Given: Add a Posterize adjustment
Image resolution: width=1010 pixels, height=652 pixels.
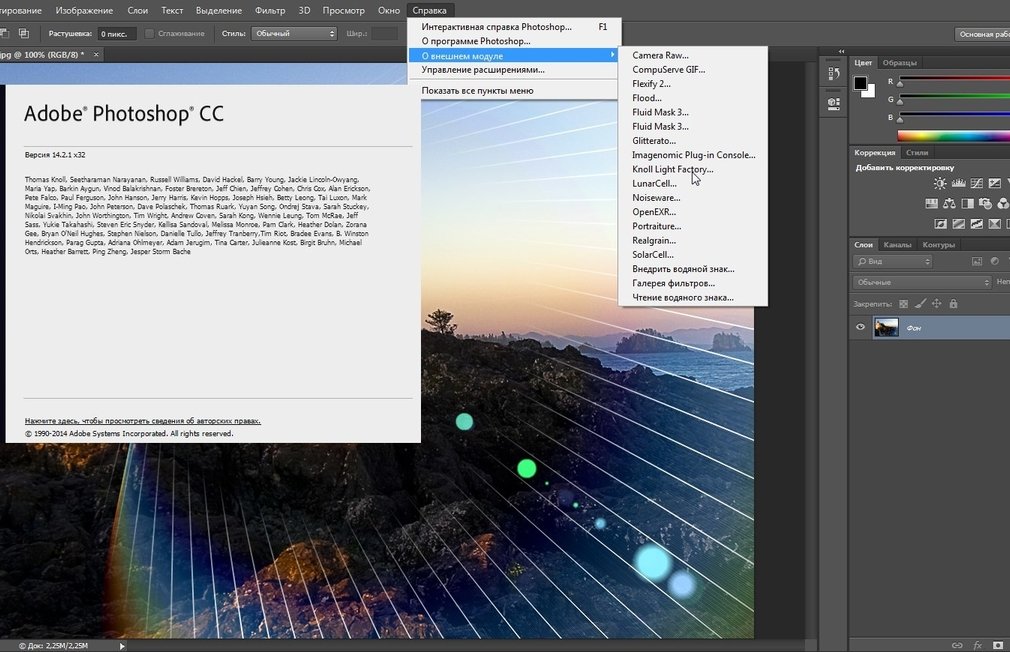Looking at the screenshot, I should pyautogui.click(x=958, y=224).
